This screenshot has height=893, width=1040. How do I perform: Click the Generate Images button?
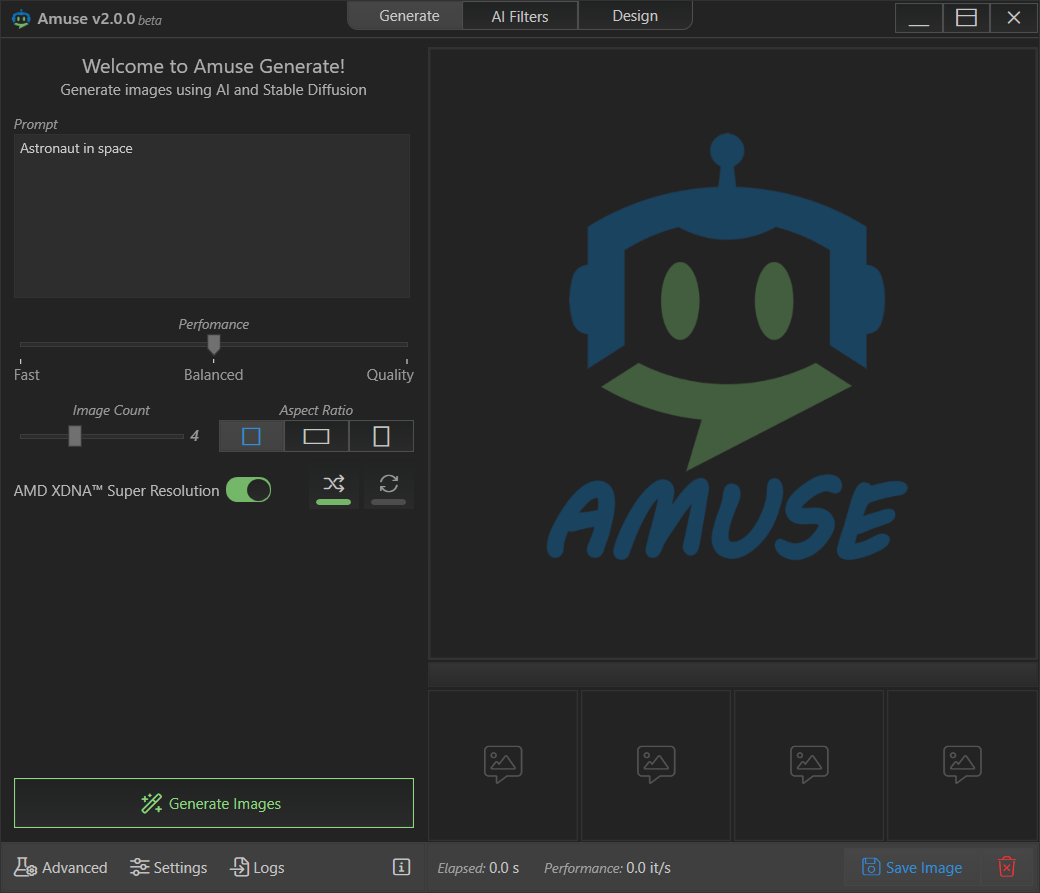pyautogui.click(x=213, y=803)
